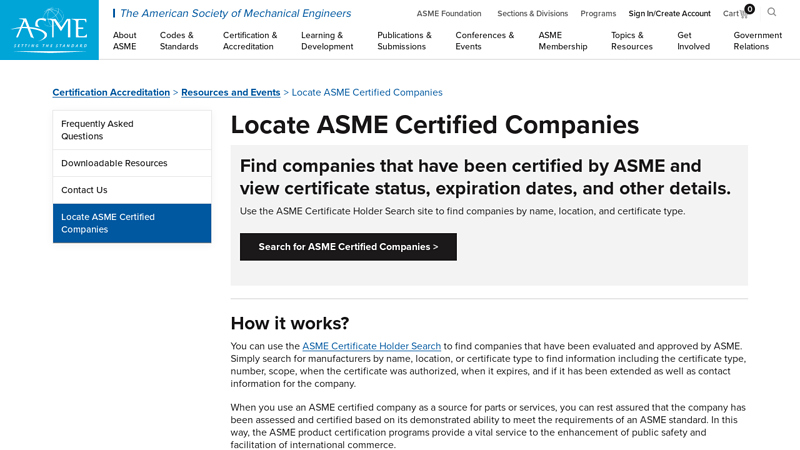Open the search magnifier icon

(x=771, y=12)
